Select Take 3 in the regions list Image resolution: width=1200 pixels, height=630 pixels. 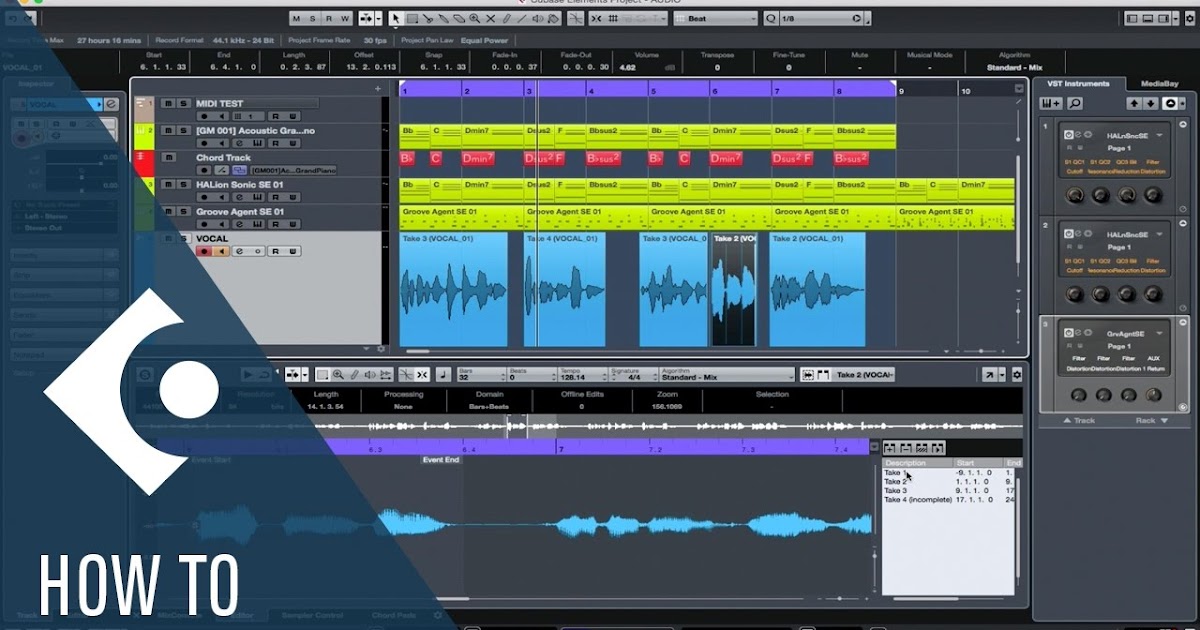896,490
